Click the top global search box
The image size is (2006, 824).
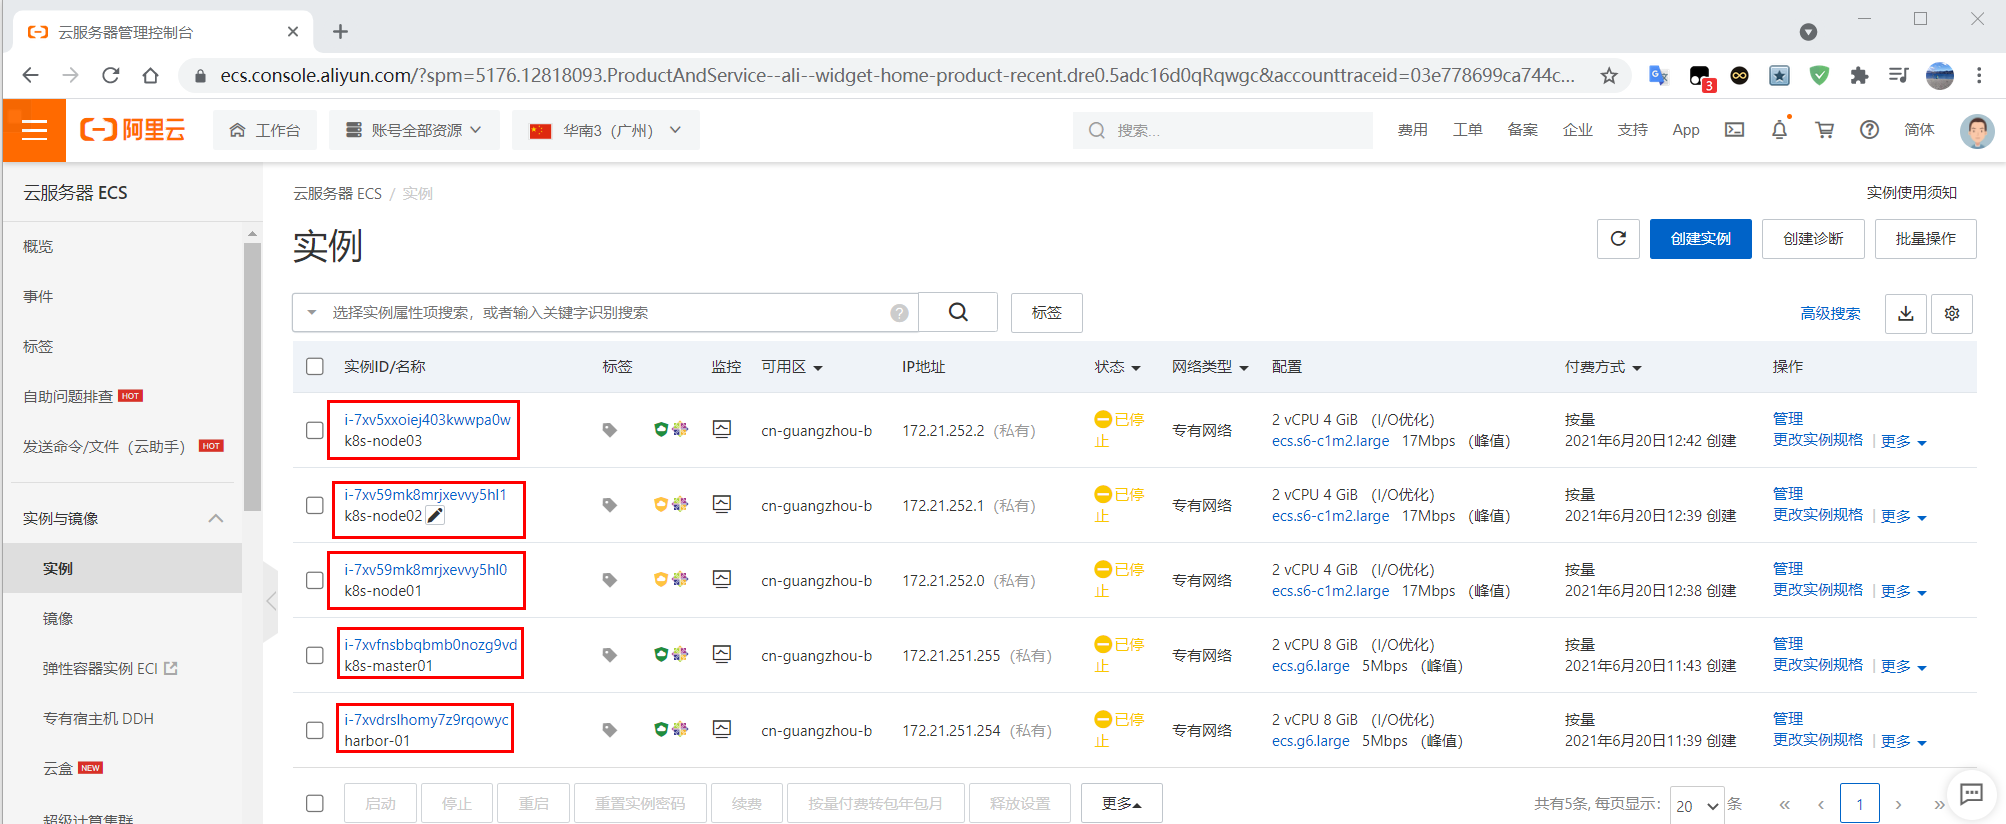pos(1222,130)
